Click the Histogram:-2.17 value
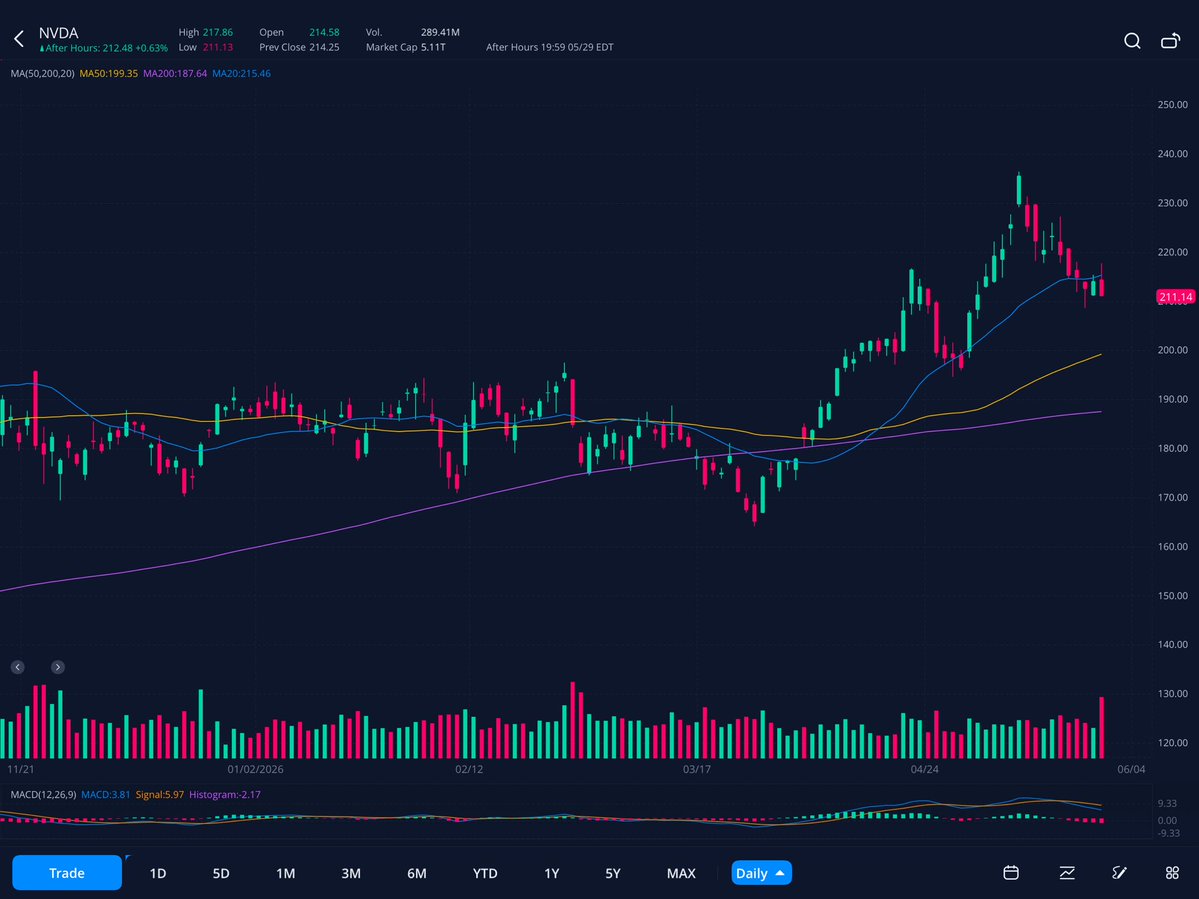The width and height of the screenshot is (1199, 899). point(225,794)
